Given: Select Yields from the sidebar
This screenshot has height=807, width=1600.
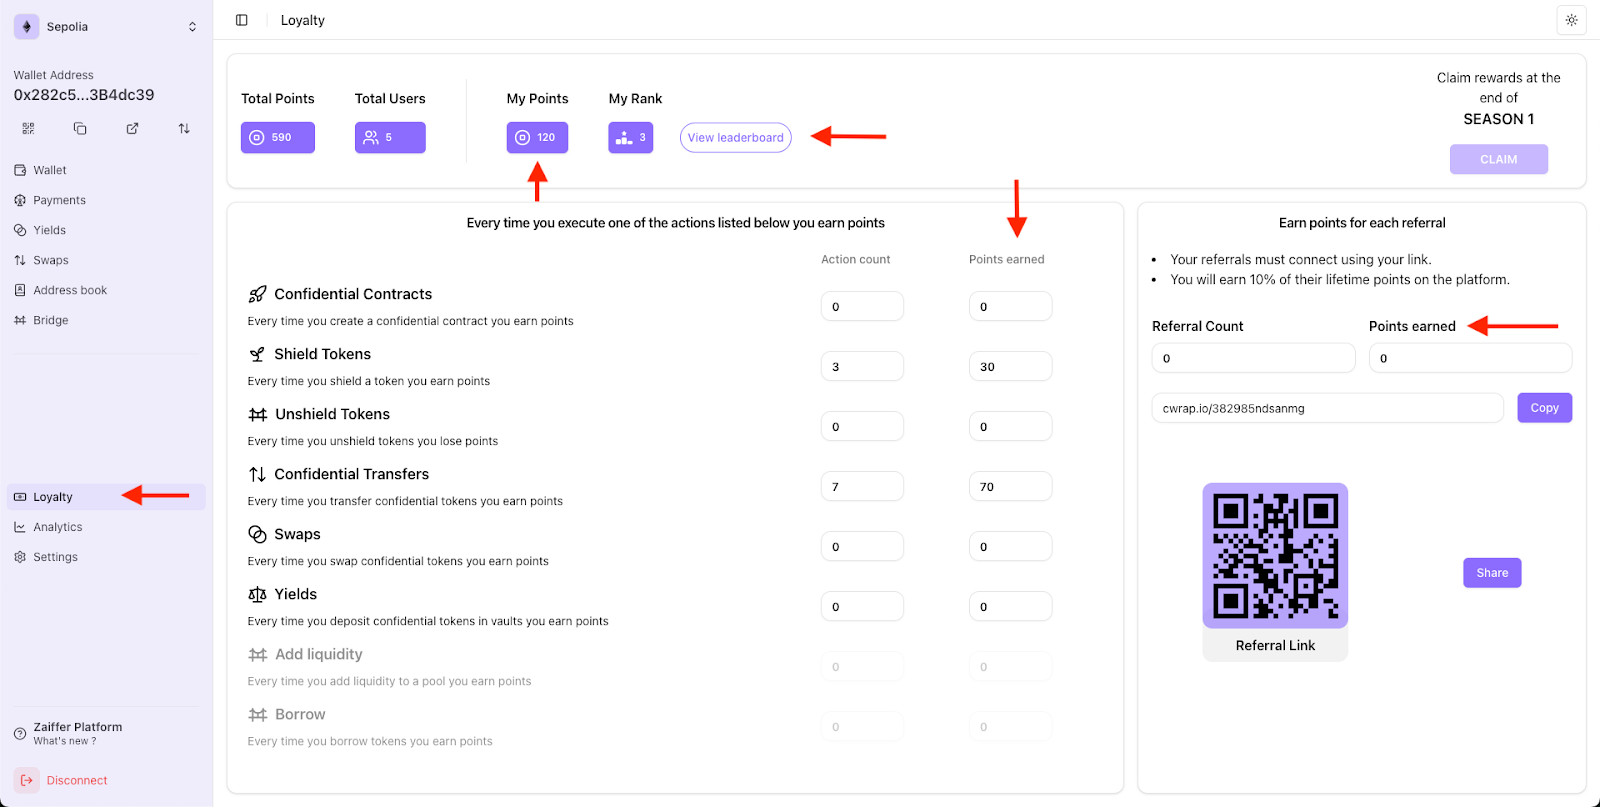Looking at the screenshot, I should [x=106, y=230].
